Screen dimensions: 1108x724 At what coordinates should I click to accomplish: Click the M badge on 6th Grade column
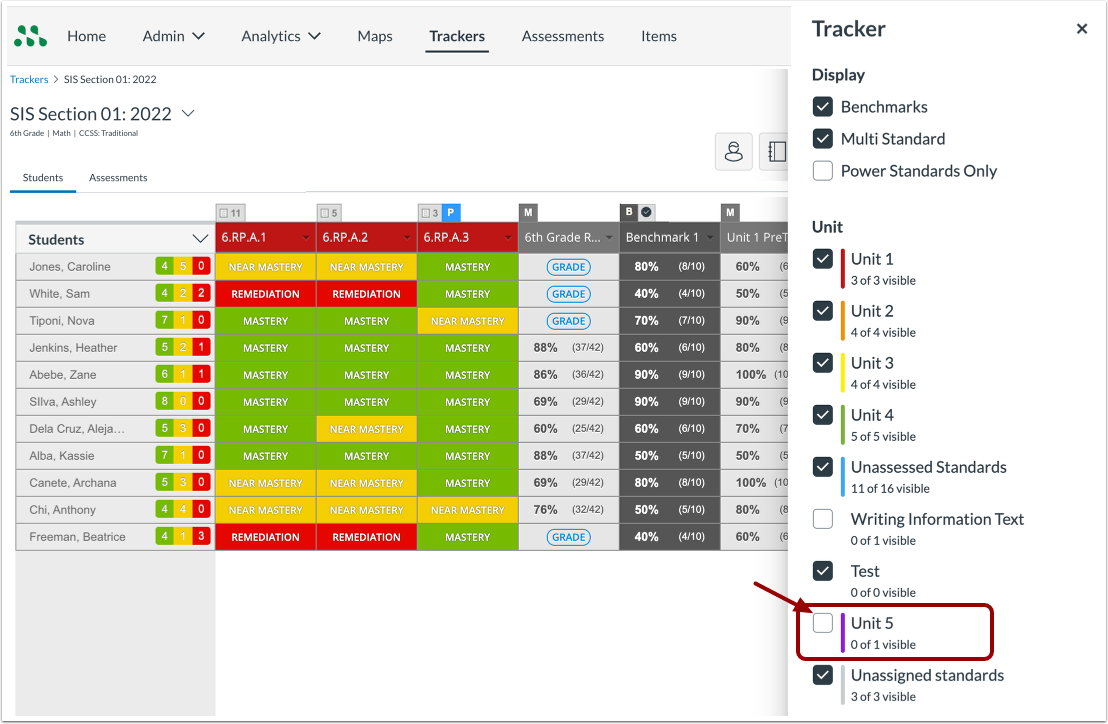(527, 212)
